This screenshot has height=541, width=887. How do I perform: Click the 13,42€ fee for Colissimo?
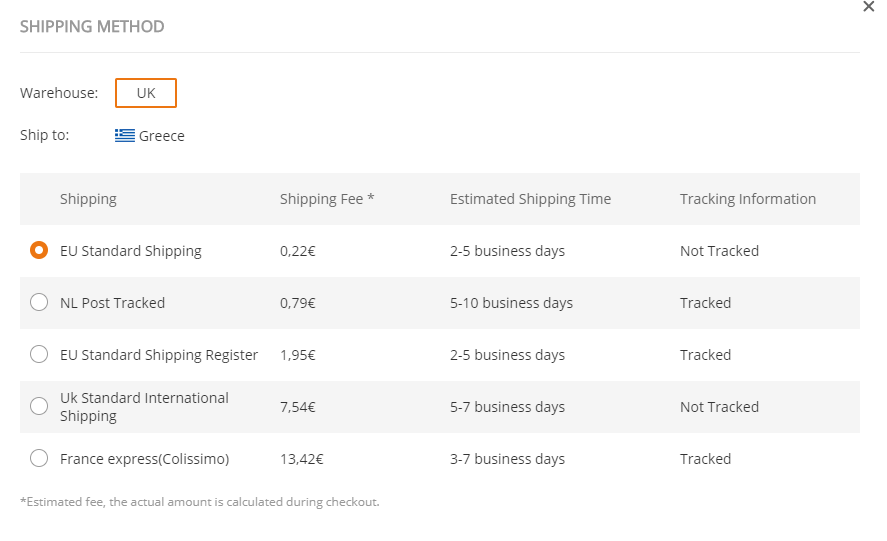tap(302, 459)
